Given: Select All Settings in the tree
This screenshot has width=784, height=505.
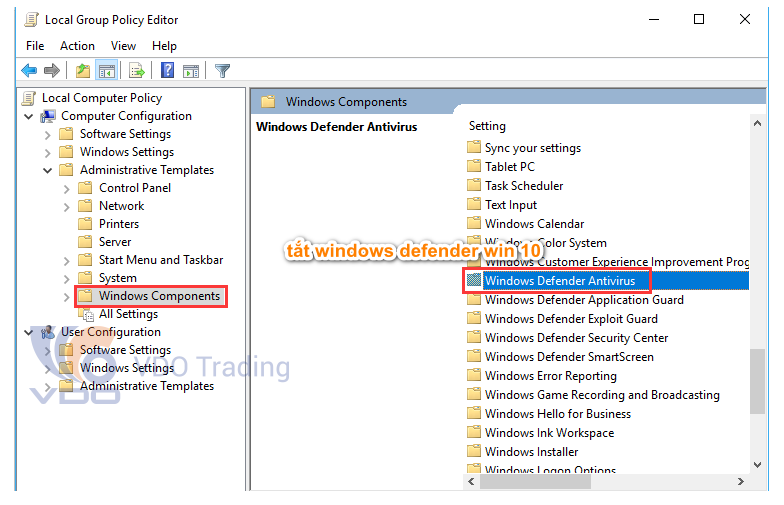Looking at the screenshot, I should [x=128, y=314].
